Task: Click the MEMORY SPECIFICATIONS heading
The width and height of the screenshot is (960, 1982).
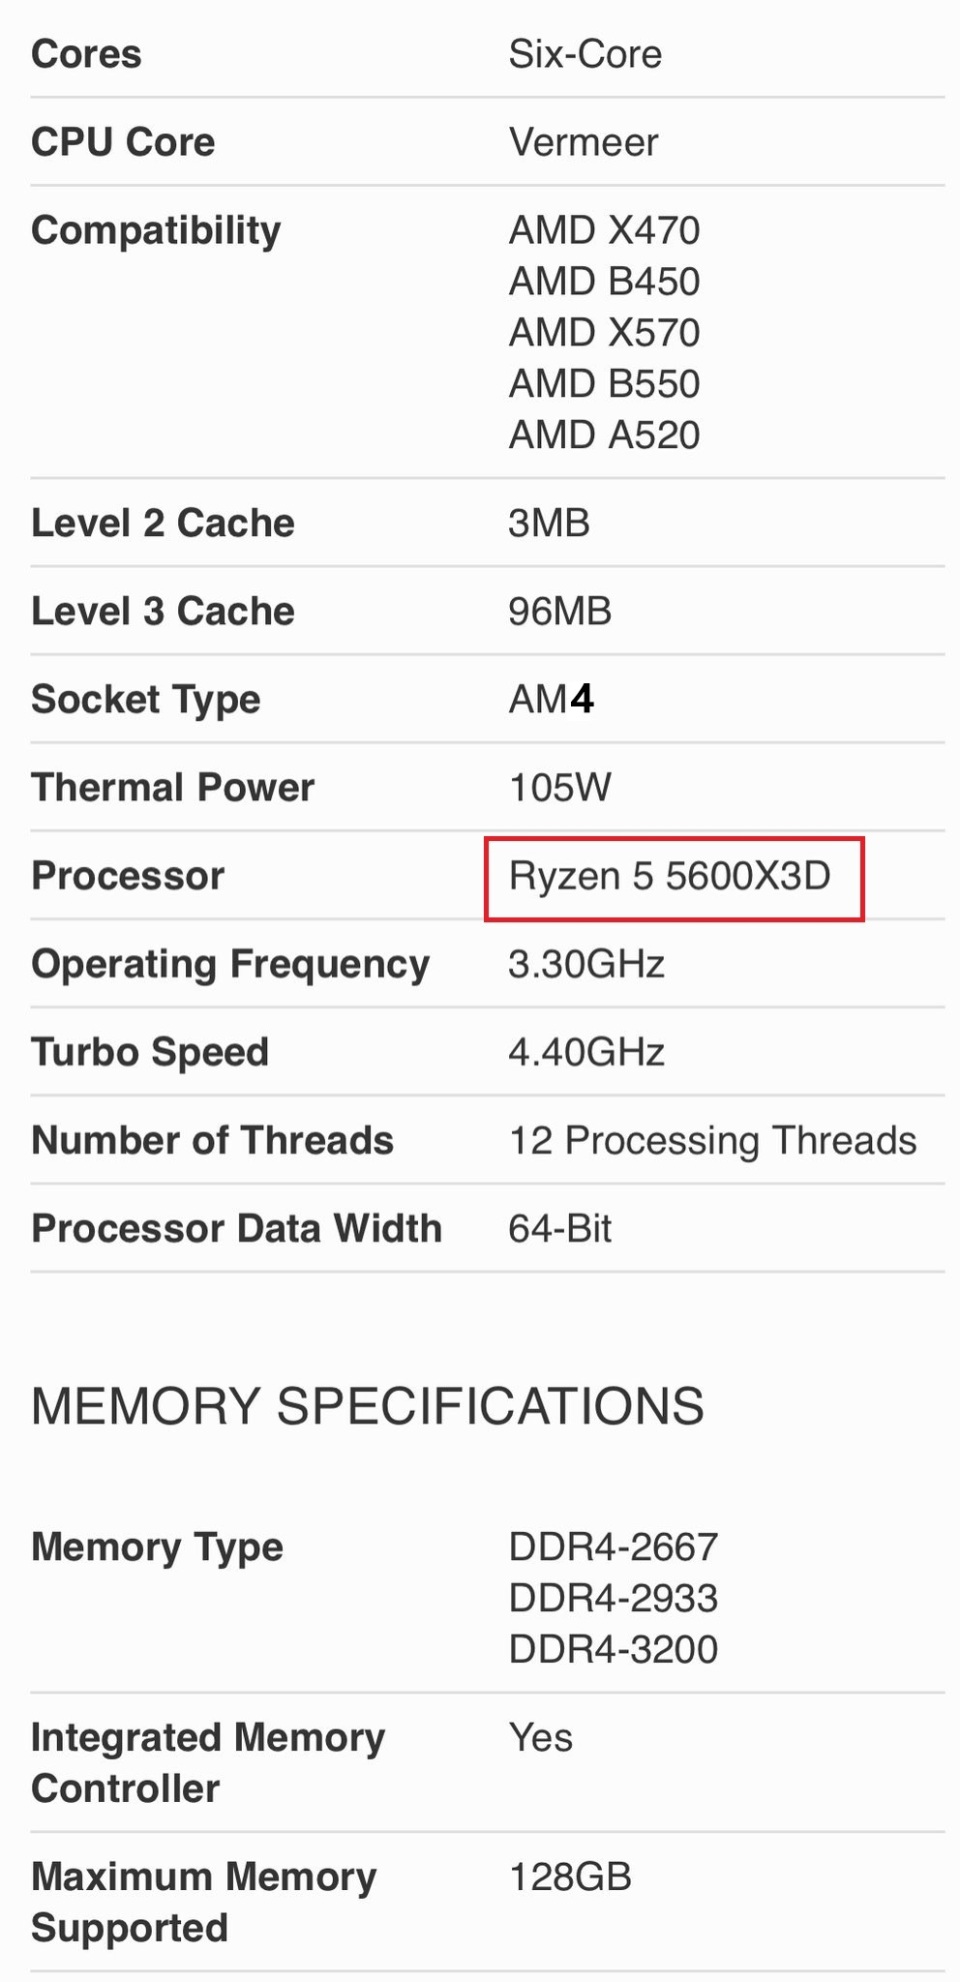Action: (367, 1406)
